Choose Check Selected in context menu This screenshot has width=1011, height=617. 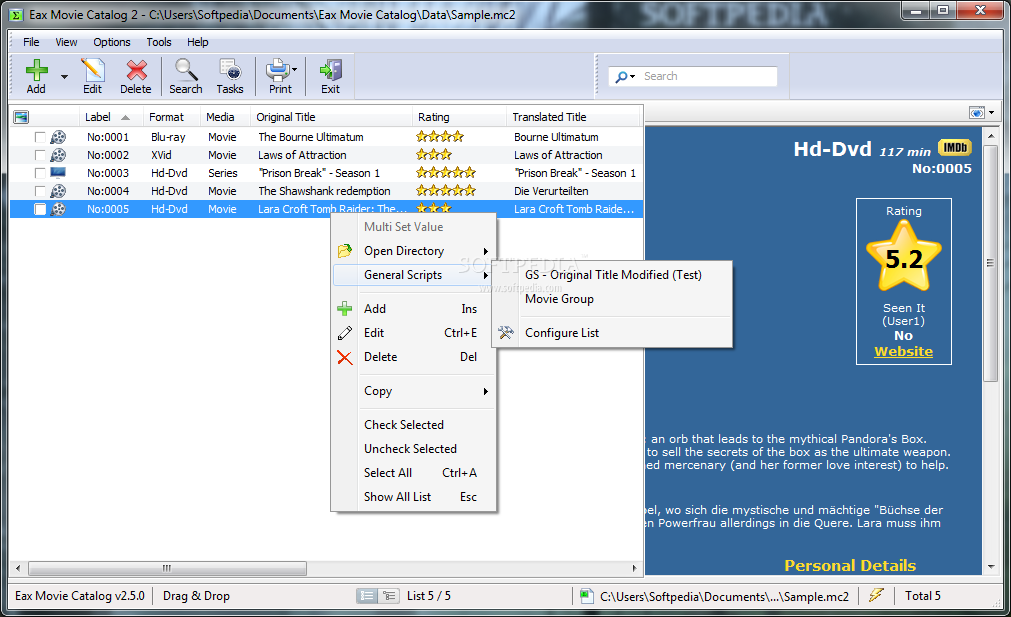413,425
